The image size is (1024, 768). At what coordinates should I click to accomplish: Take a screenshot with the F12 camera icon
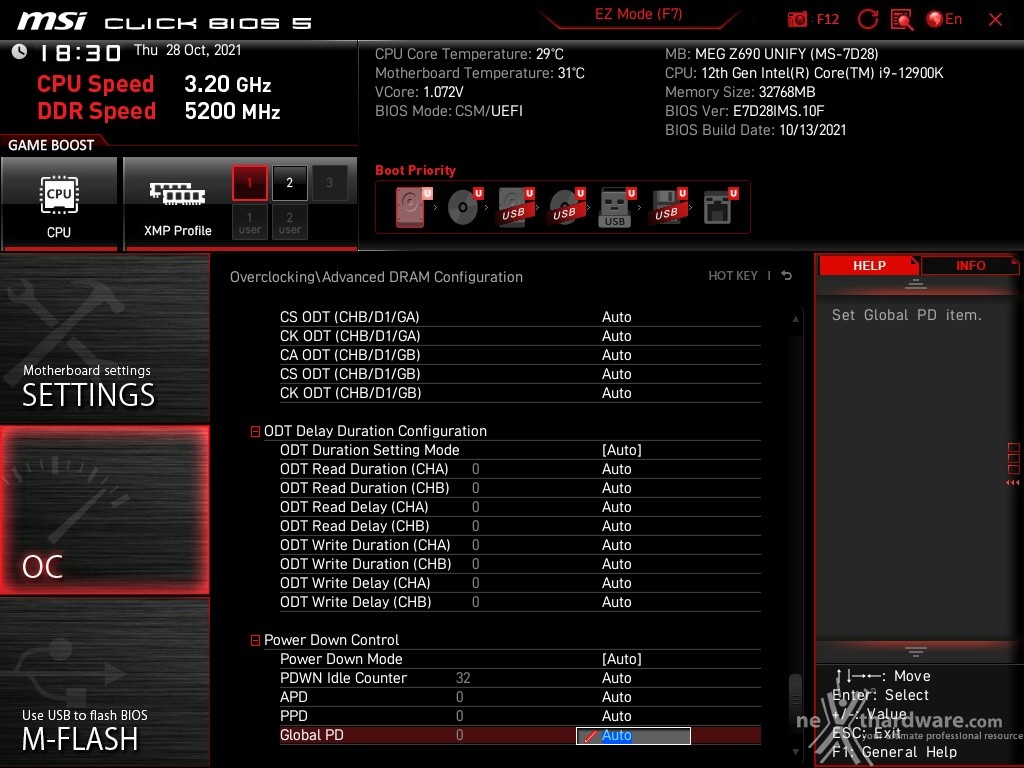[797, 20]
